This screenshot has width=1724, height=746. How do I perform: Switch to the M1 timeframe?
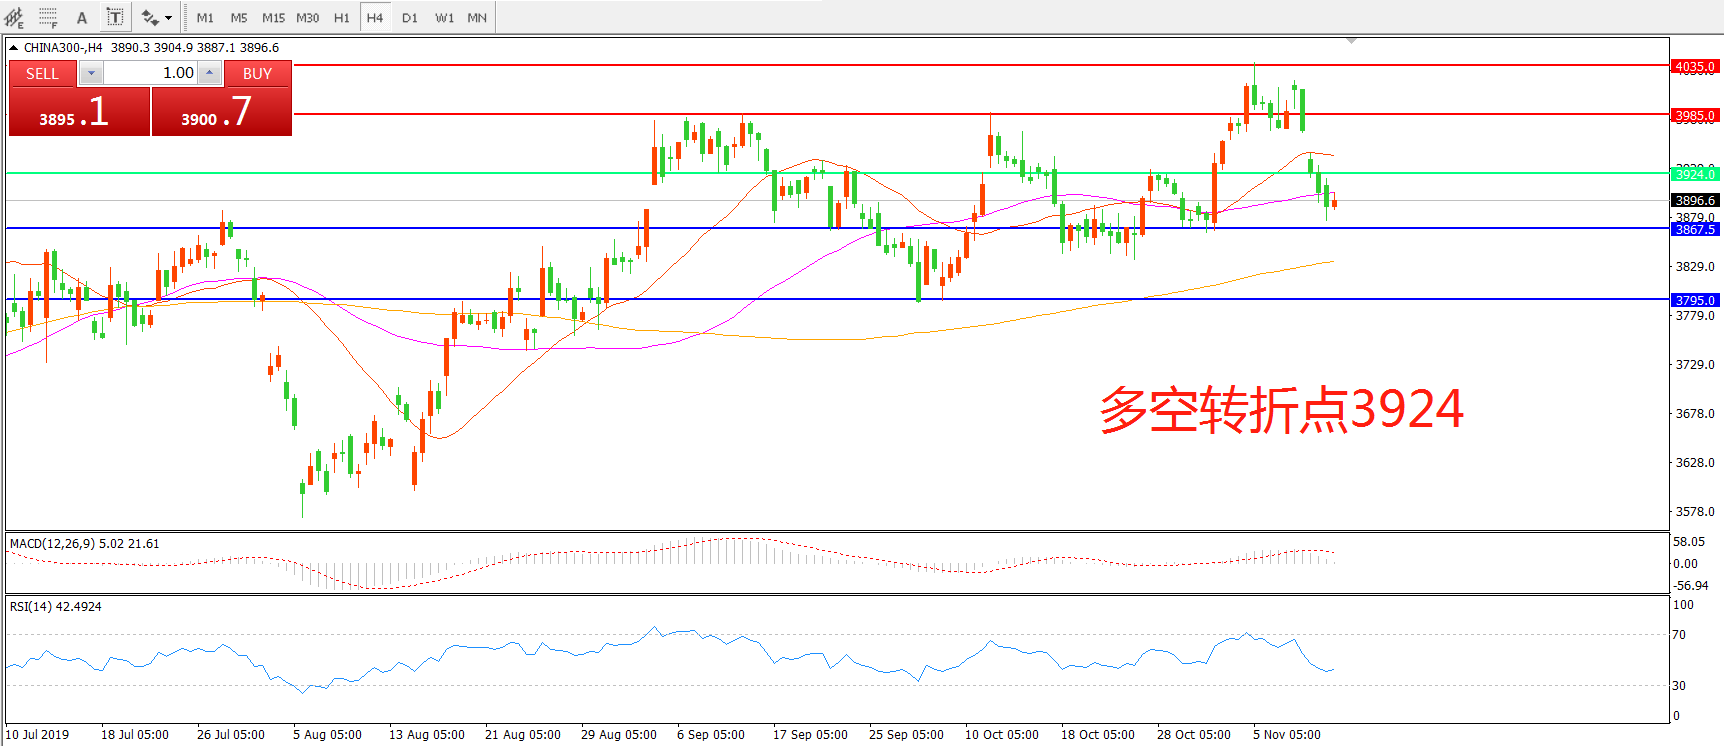pyautogui.click(x=205, y=17)
